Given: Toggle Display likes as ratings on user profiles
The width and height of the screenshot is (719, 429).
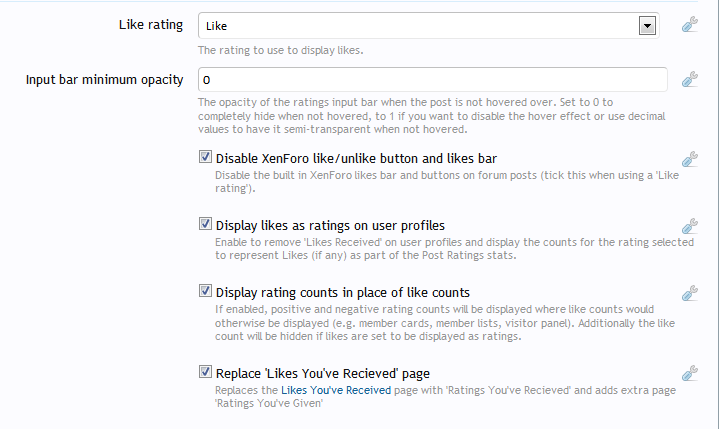Looking at the screenshot, I should pos(206,225).
